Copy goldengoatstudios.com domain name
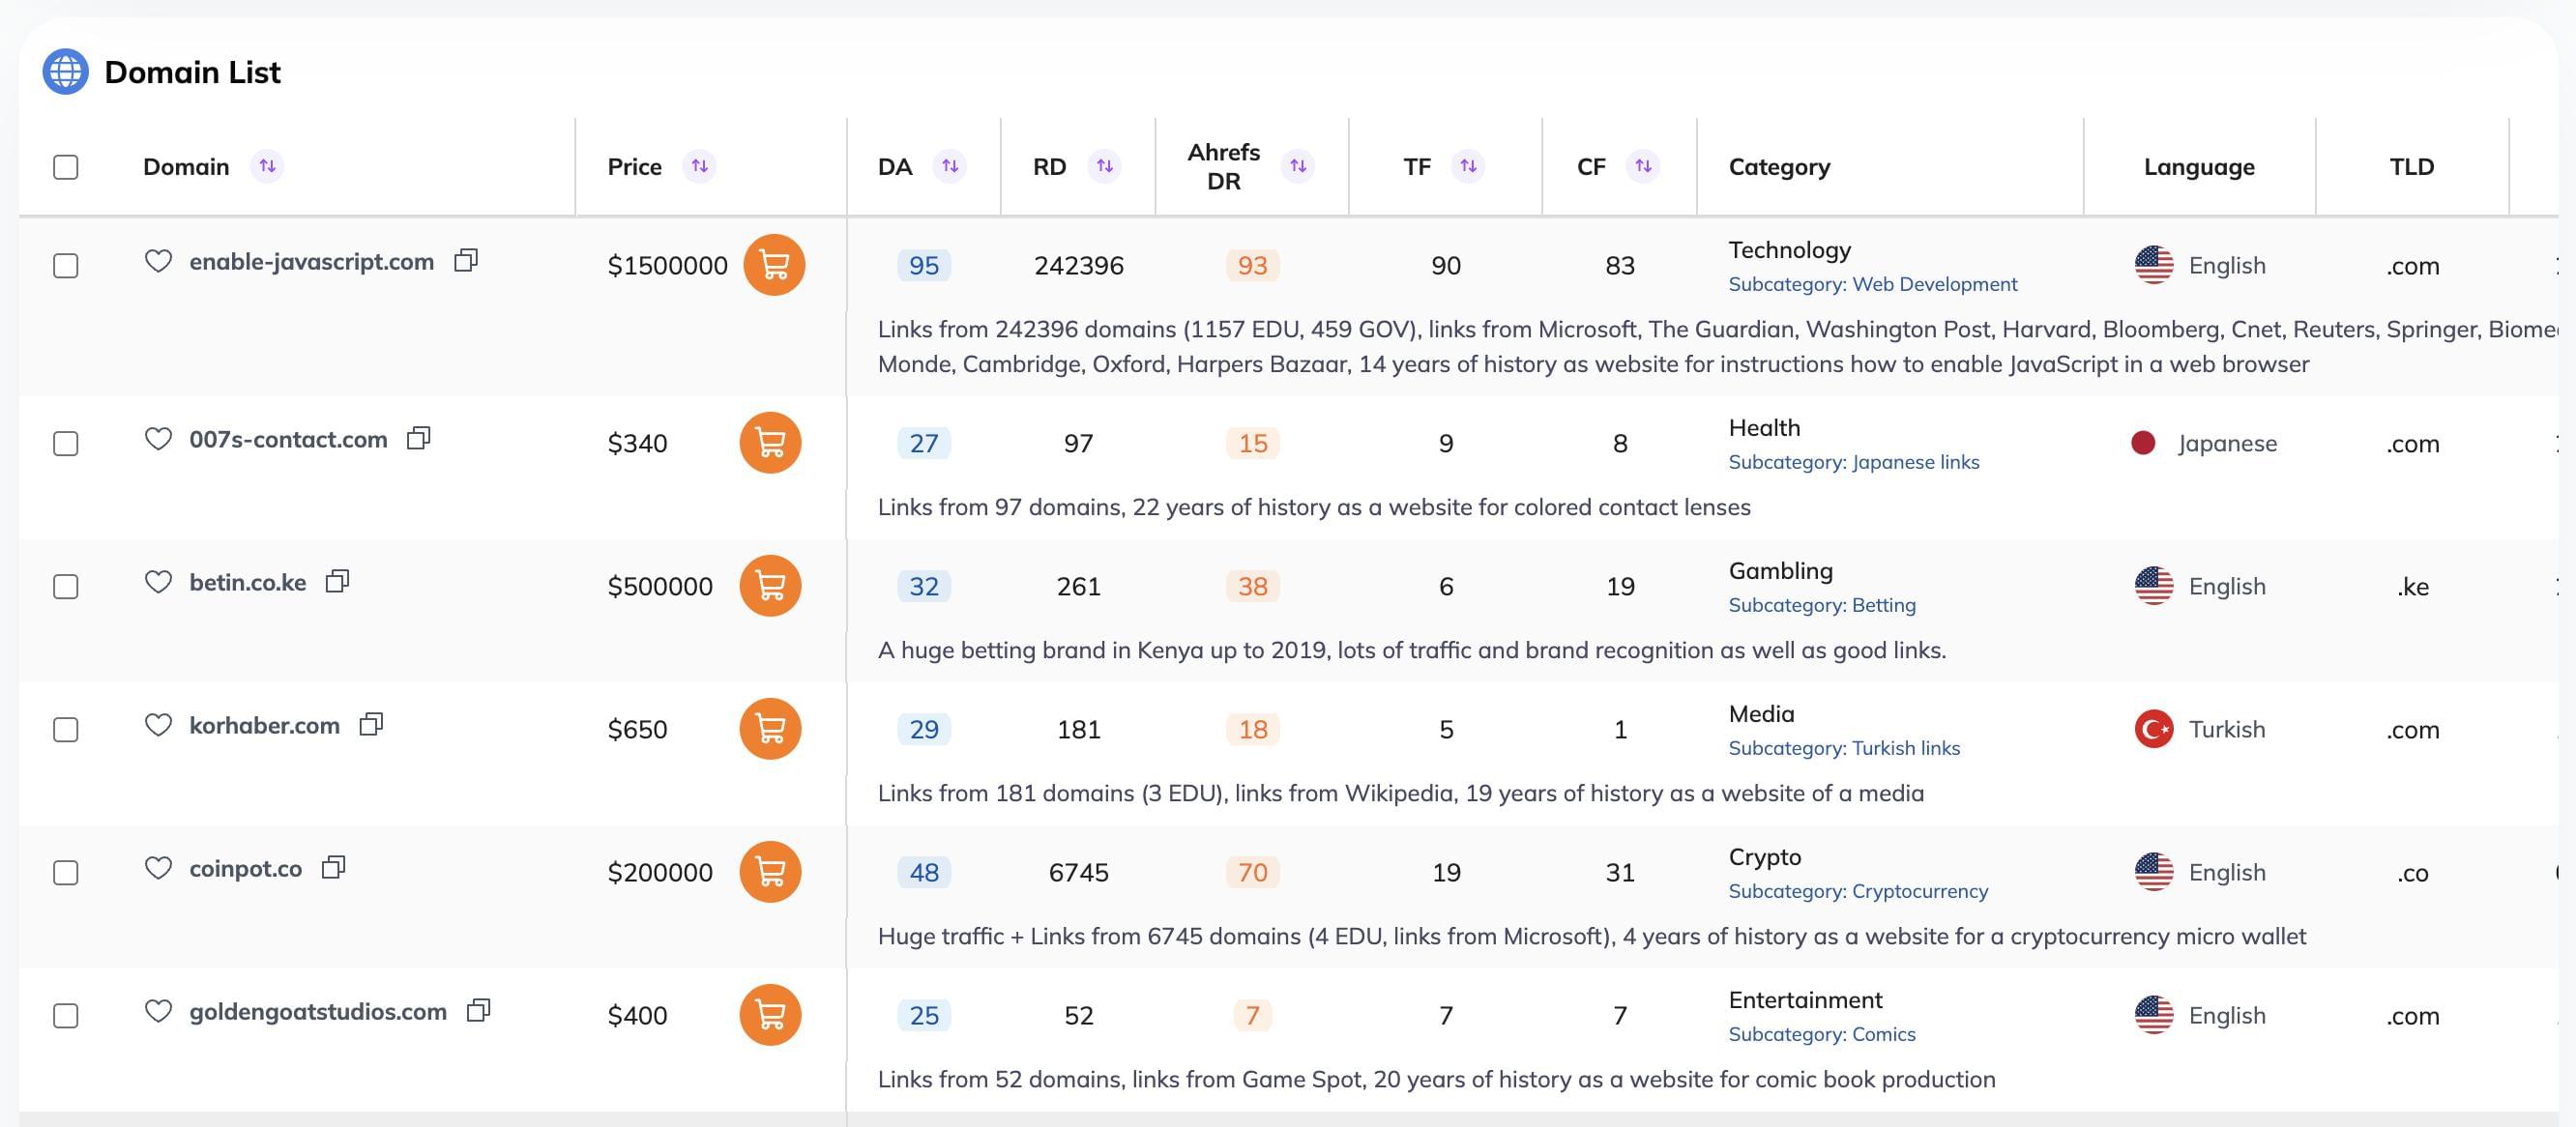2576x1127 pixels. 479,1010
